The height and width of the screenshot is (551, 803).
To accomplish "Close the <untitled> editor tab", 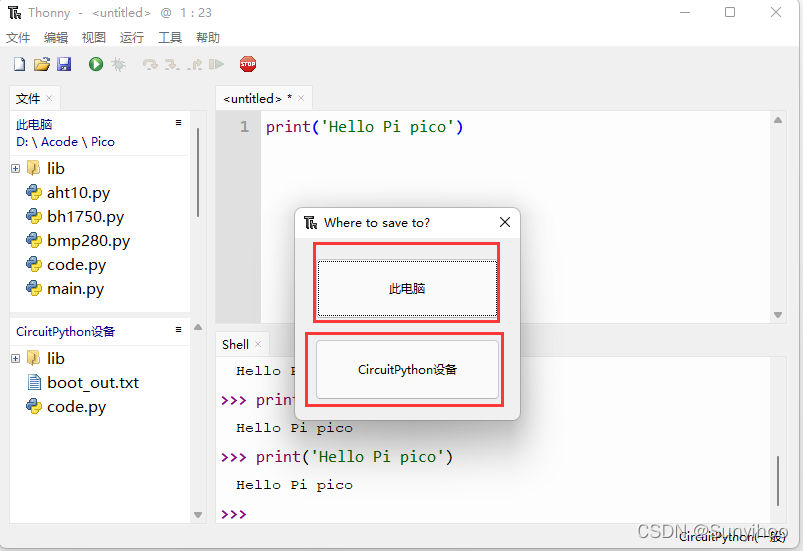I will (x=301, y=98).
